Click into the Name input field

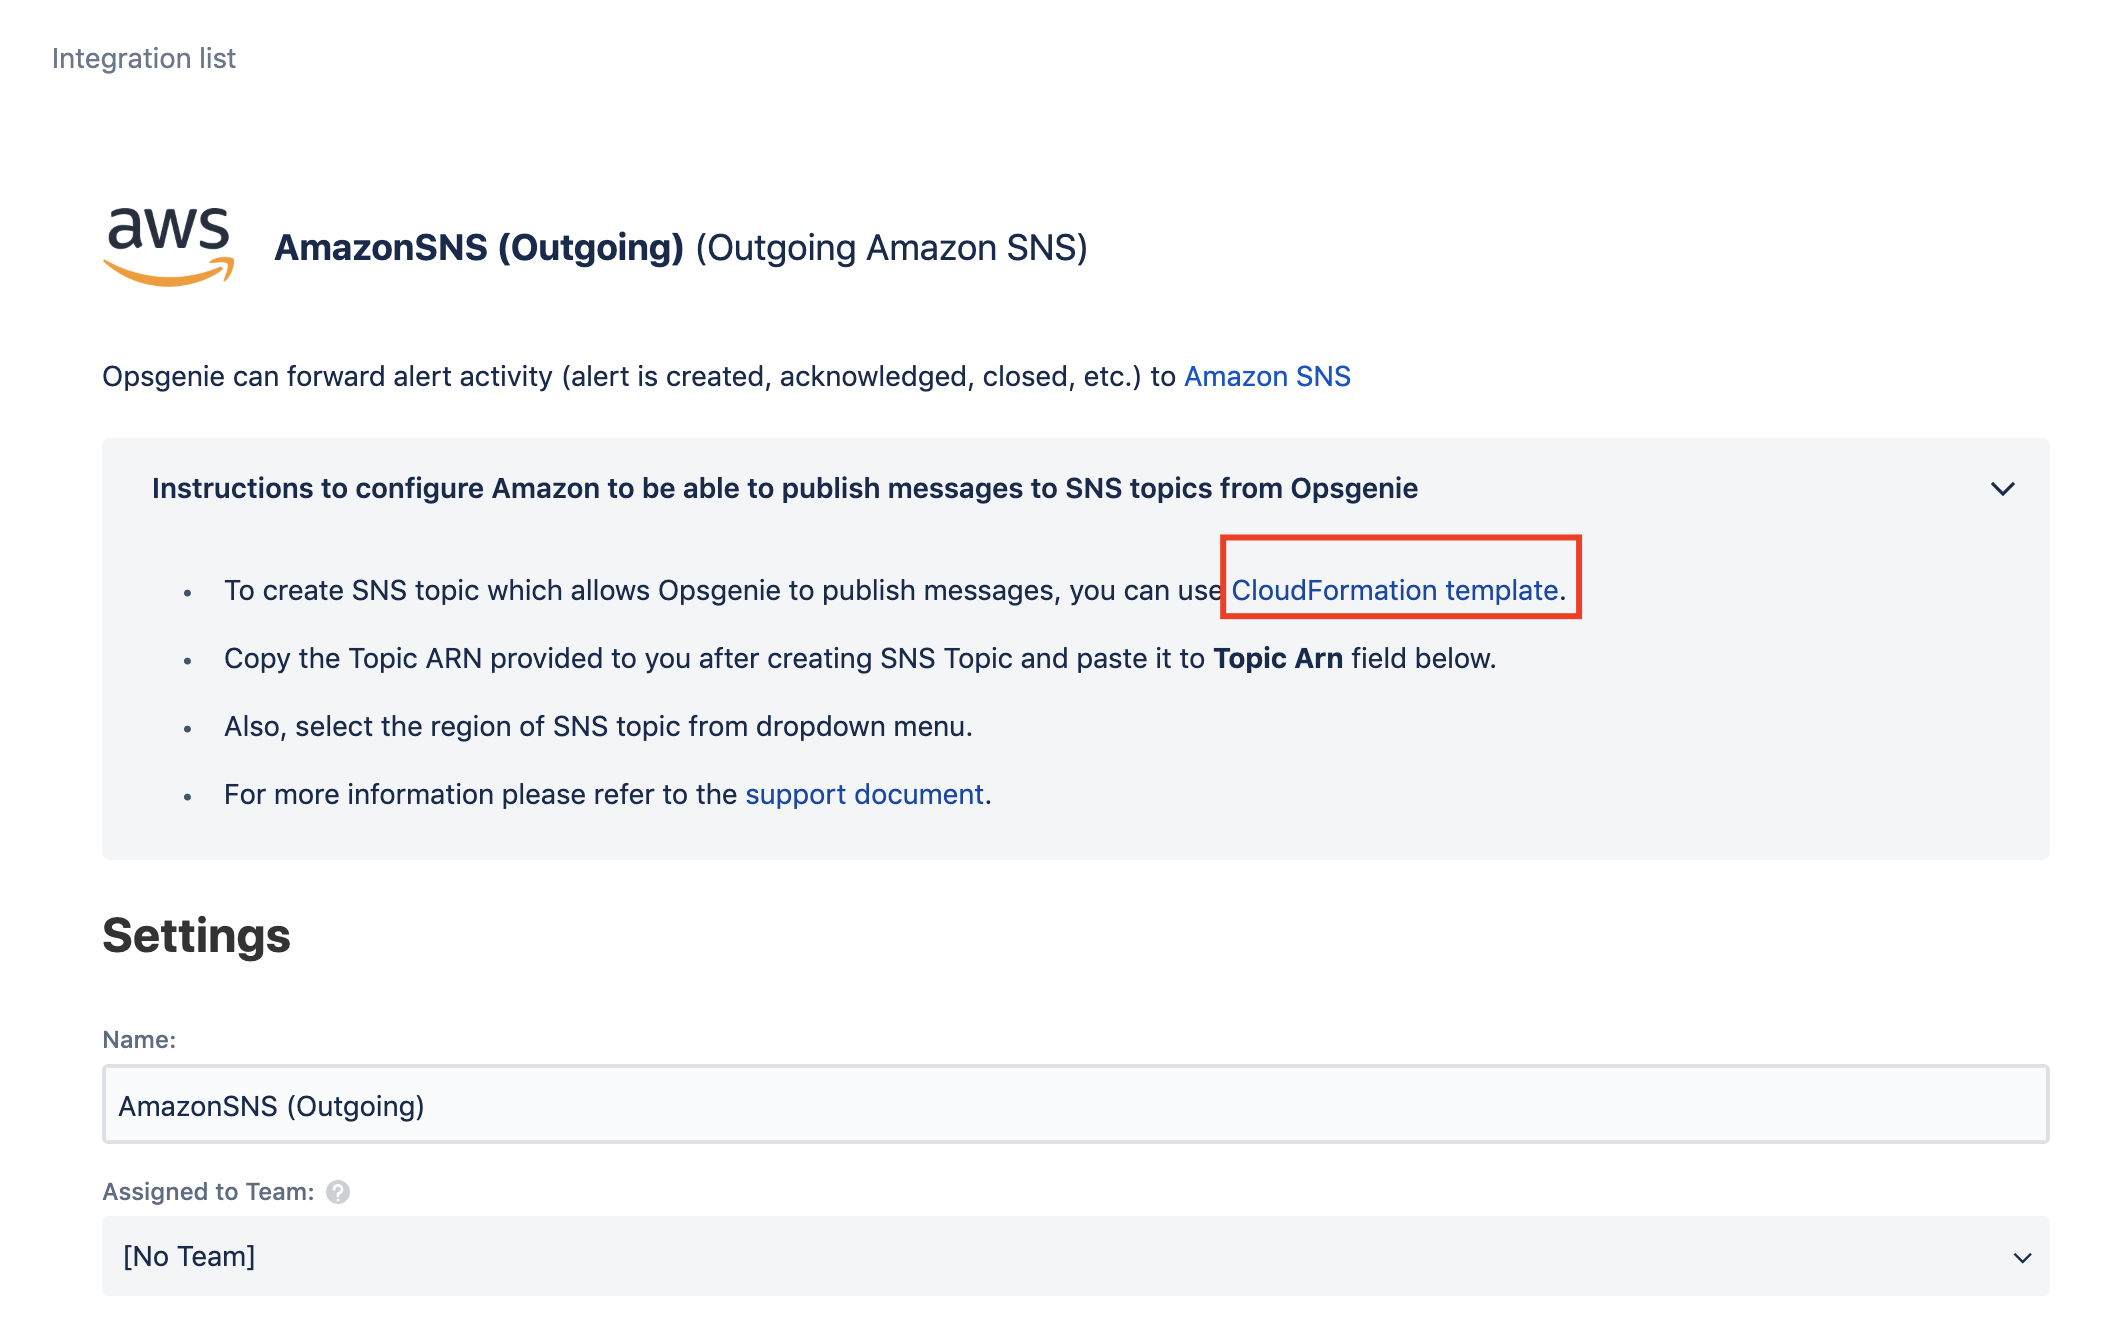tap(1074, 1105)
